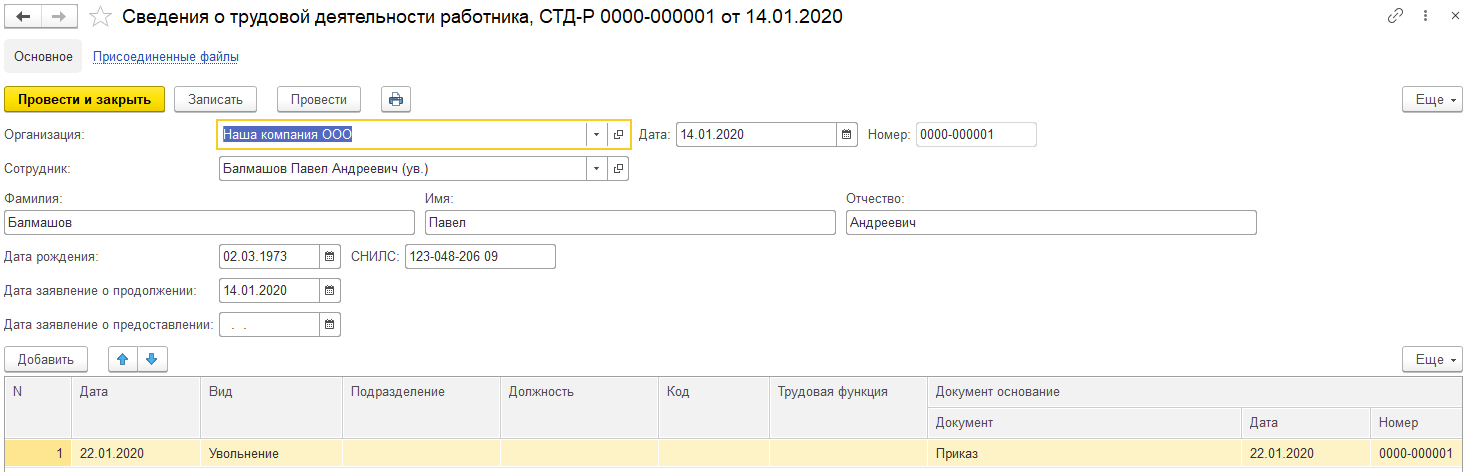The width and height of the screenshot is (1467, 472).
Task: Open calendar for birth date field
Action: tap(329, 257)
